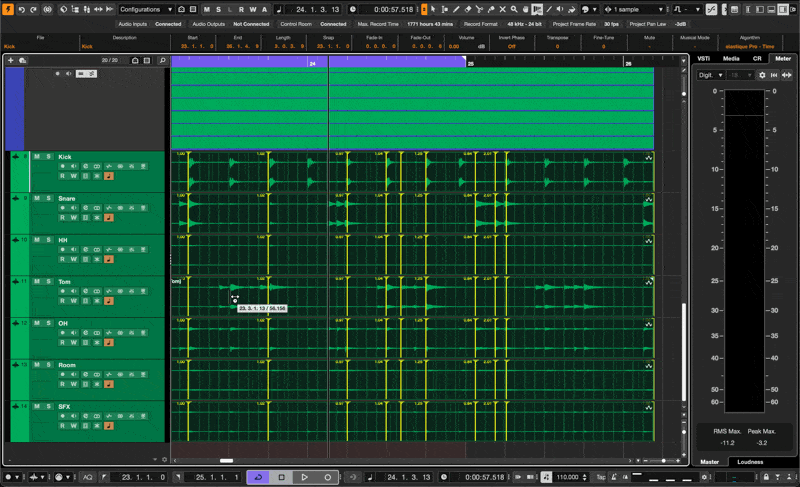The width and height of the screenshot is (800, 487).
Task: Toggle musical timebase on Tom track
Action: (108, 301)
